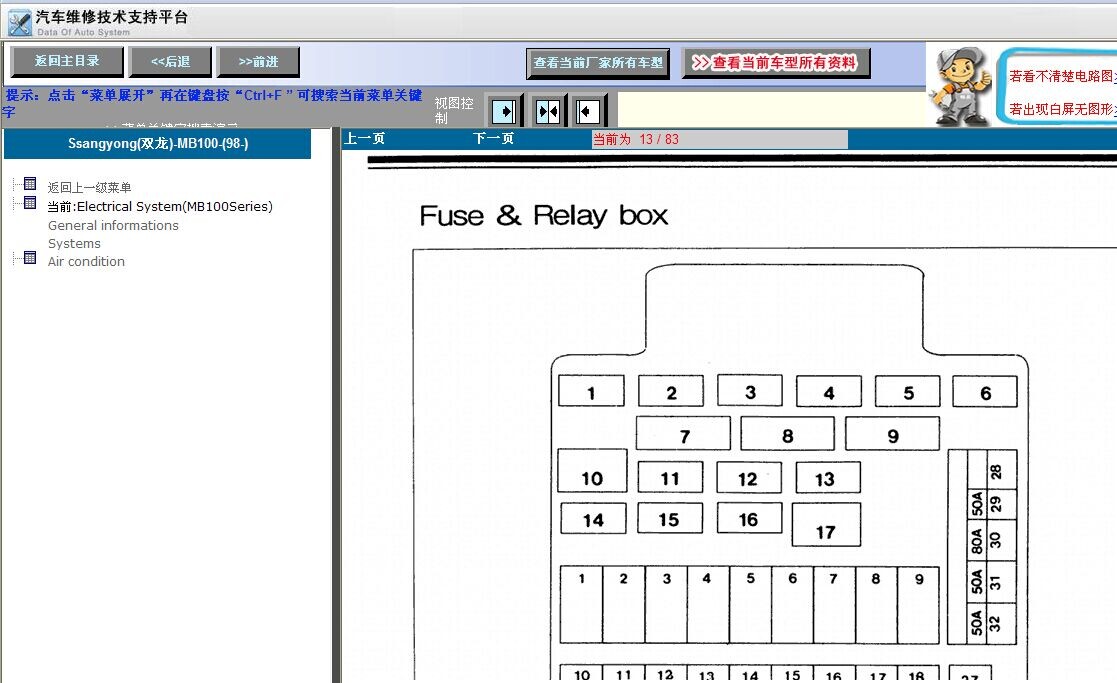
Task: Select the Ssangyong(双龙)-MB100-(98-) header
Action: 157,143
